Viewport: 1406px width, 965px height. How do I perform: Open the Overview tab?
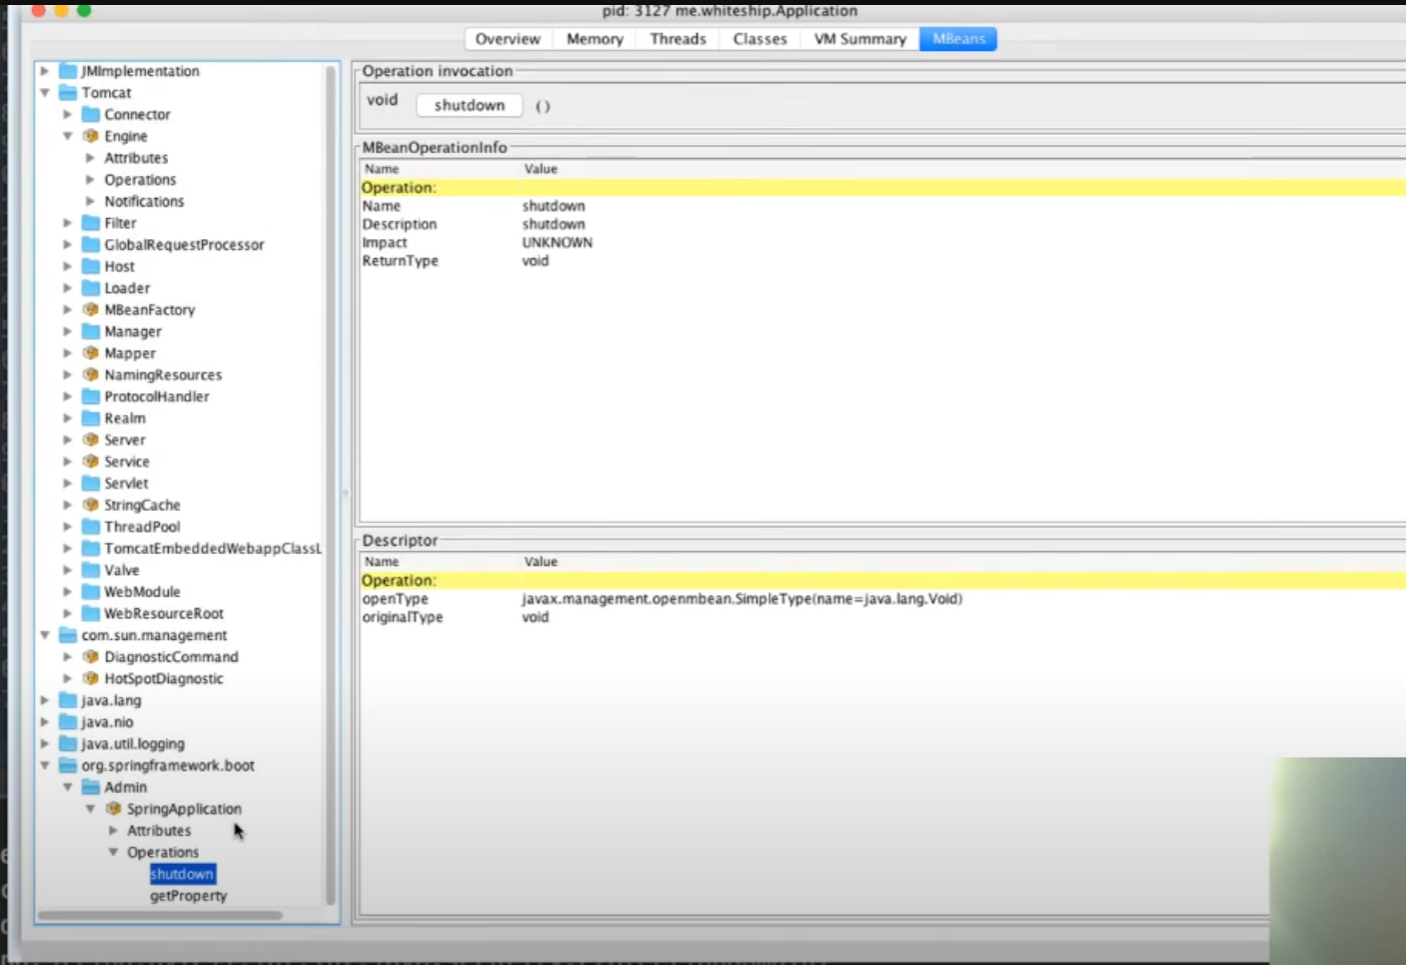[x=508, y=39]
